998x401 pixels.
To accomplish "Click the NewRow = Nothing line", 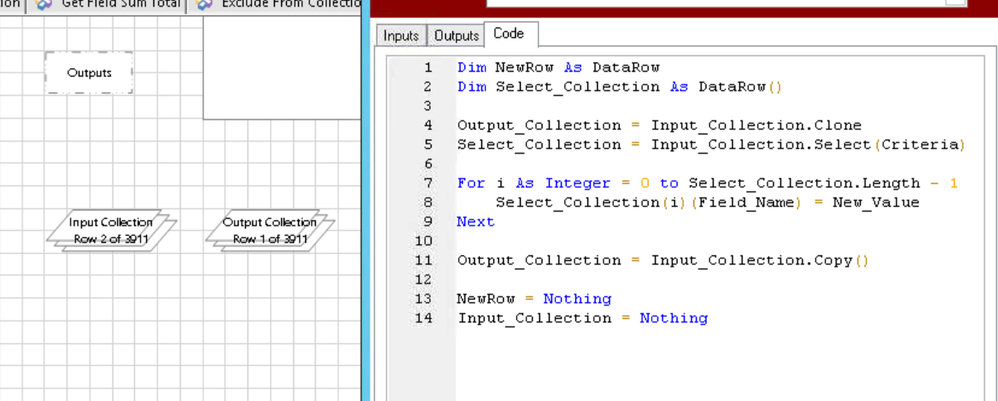I will pos(534,299).
